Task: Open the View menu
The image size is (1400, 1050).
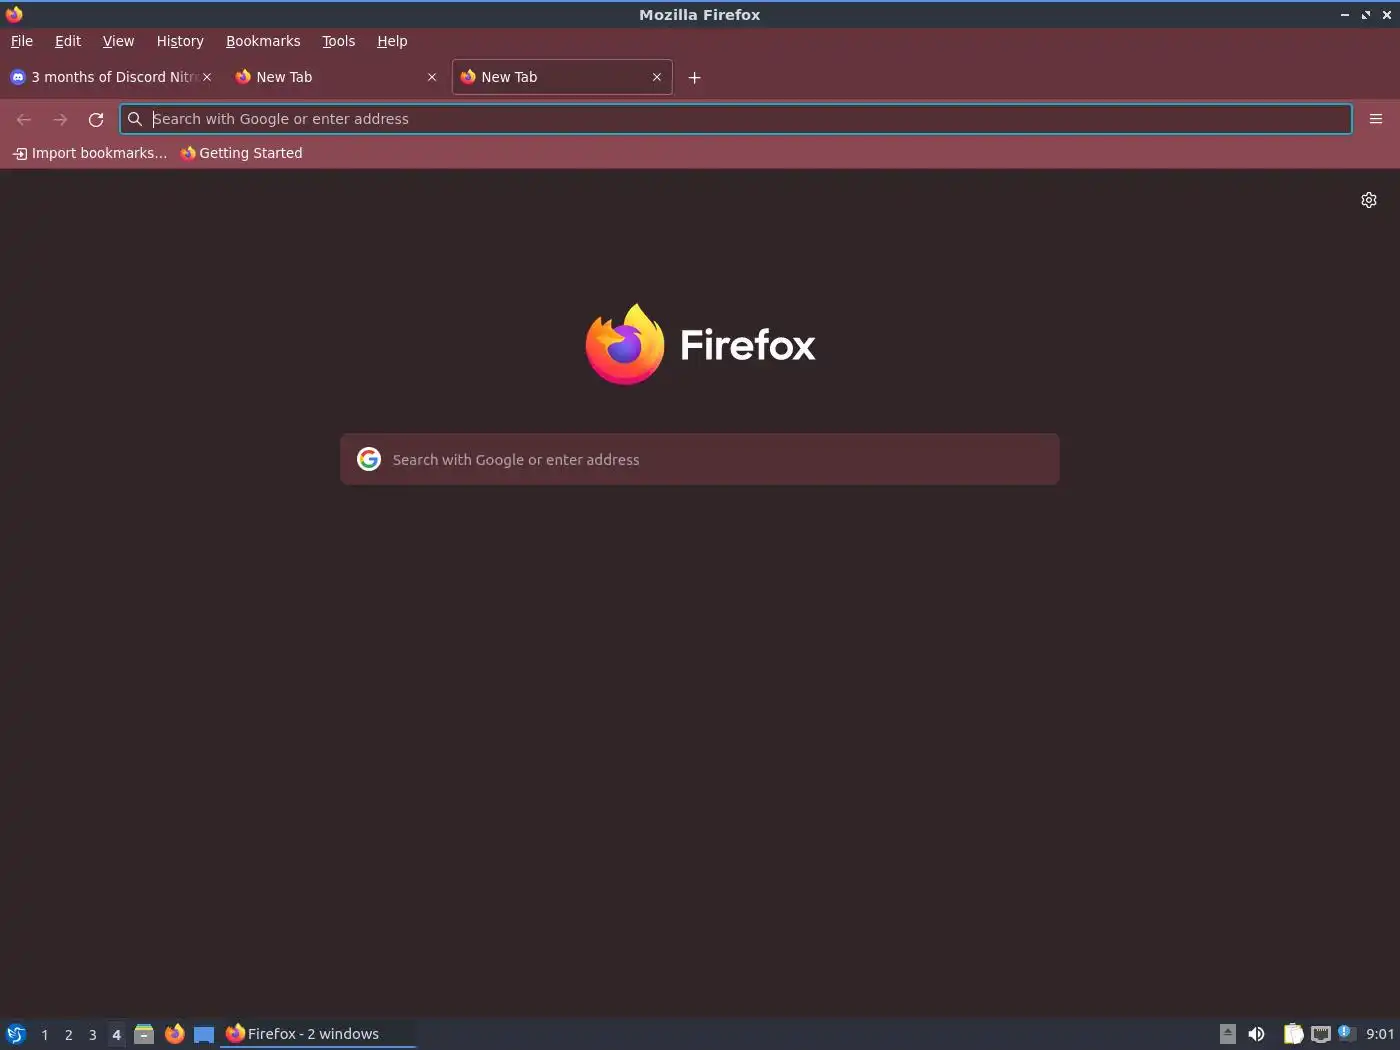Action: (x=118, y=41)
